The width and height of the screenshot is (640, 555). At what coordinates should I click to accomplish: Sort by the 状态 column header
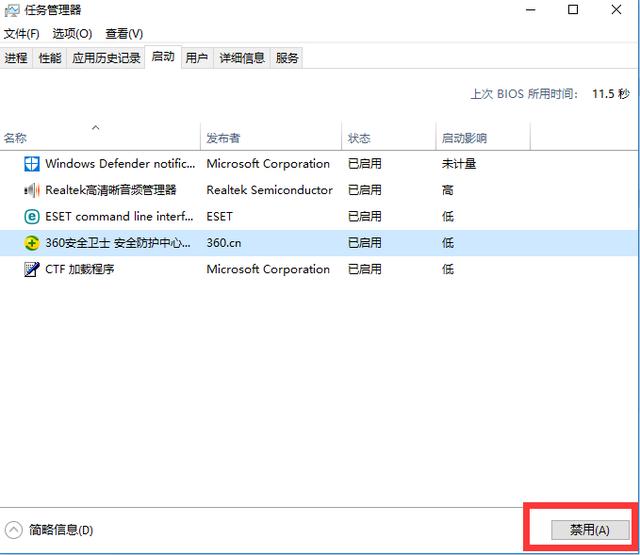tap(389, 137)
